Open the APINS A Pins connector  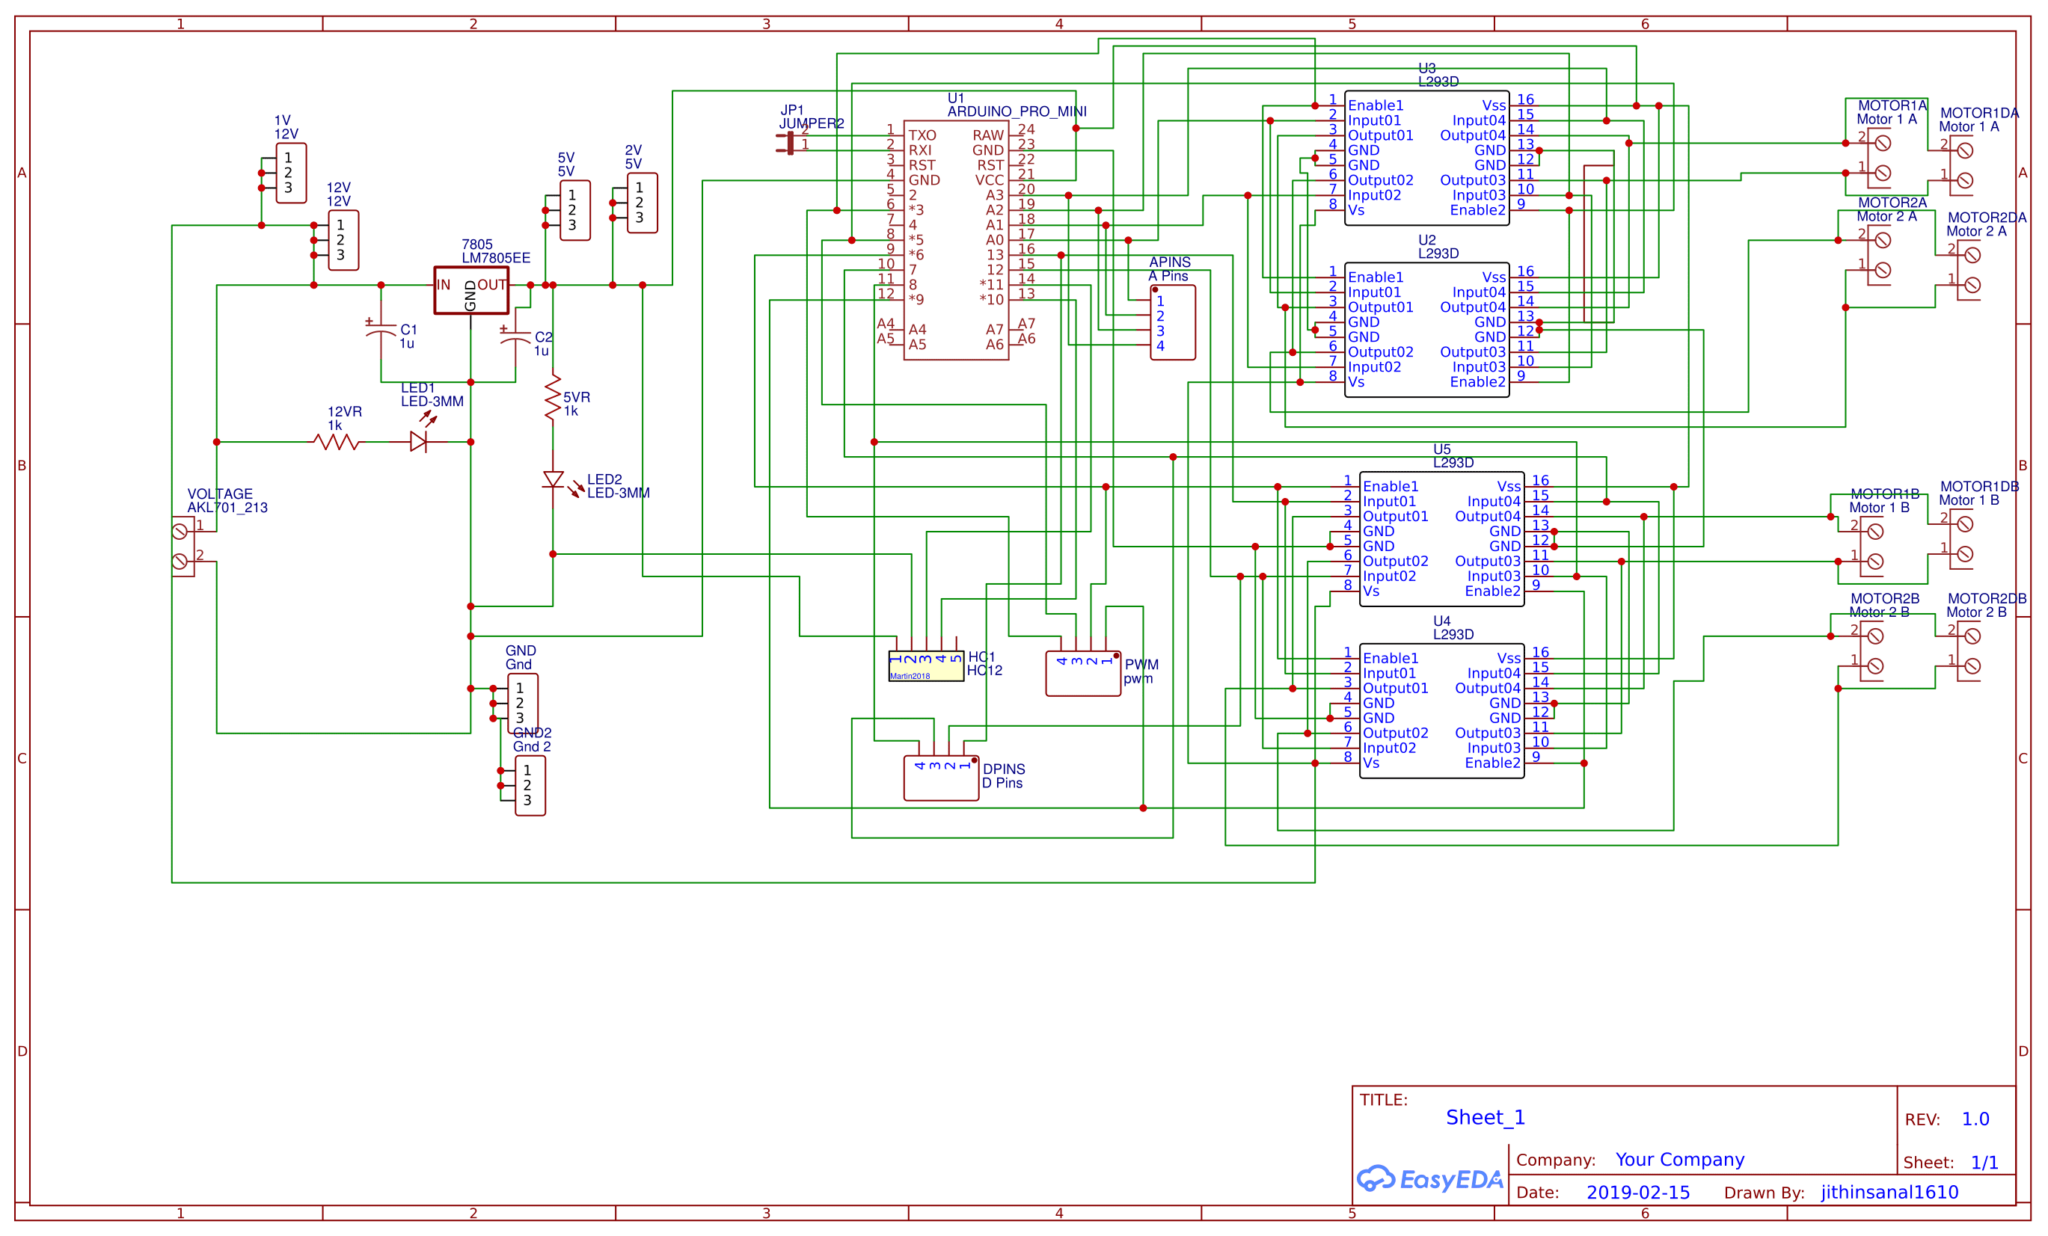(1170, 320)
